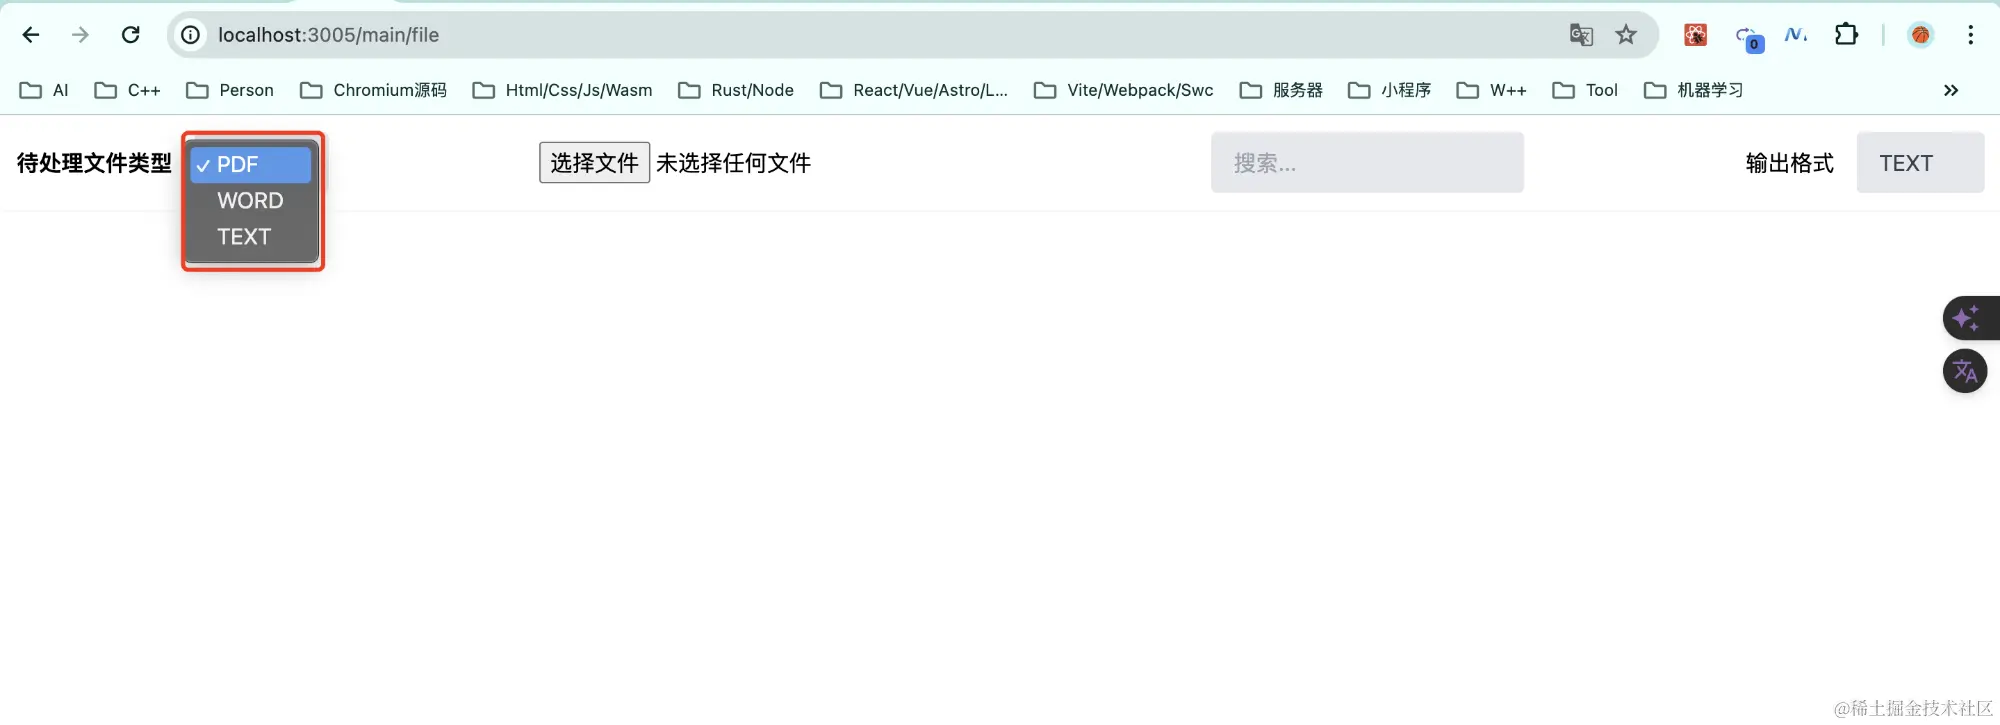Click the address bar URL text
Viewport: 2000px width, 725px height.
(x=328, y=35)
